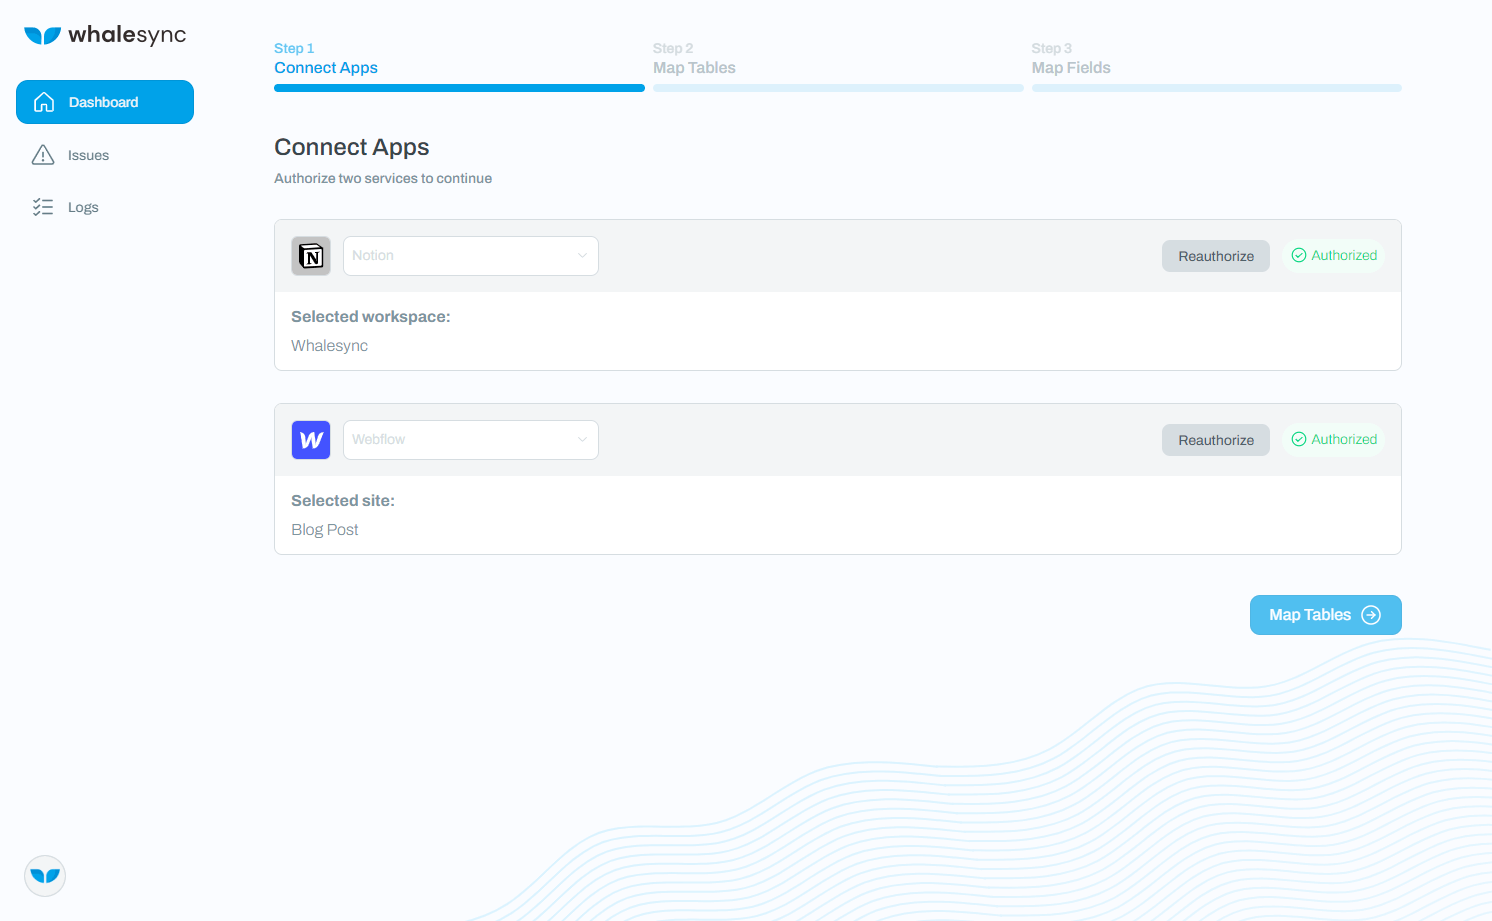Screen dimensions: 1492x921
Task: Open the Dashboard page
Action: pyautogui.click(x=105, y=102)
